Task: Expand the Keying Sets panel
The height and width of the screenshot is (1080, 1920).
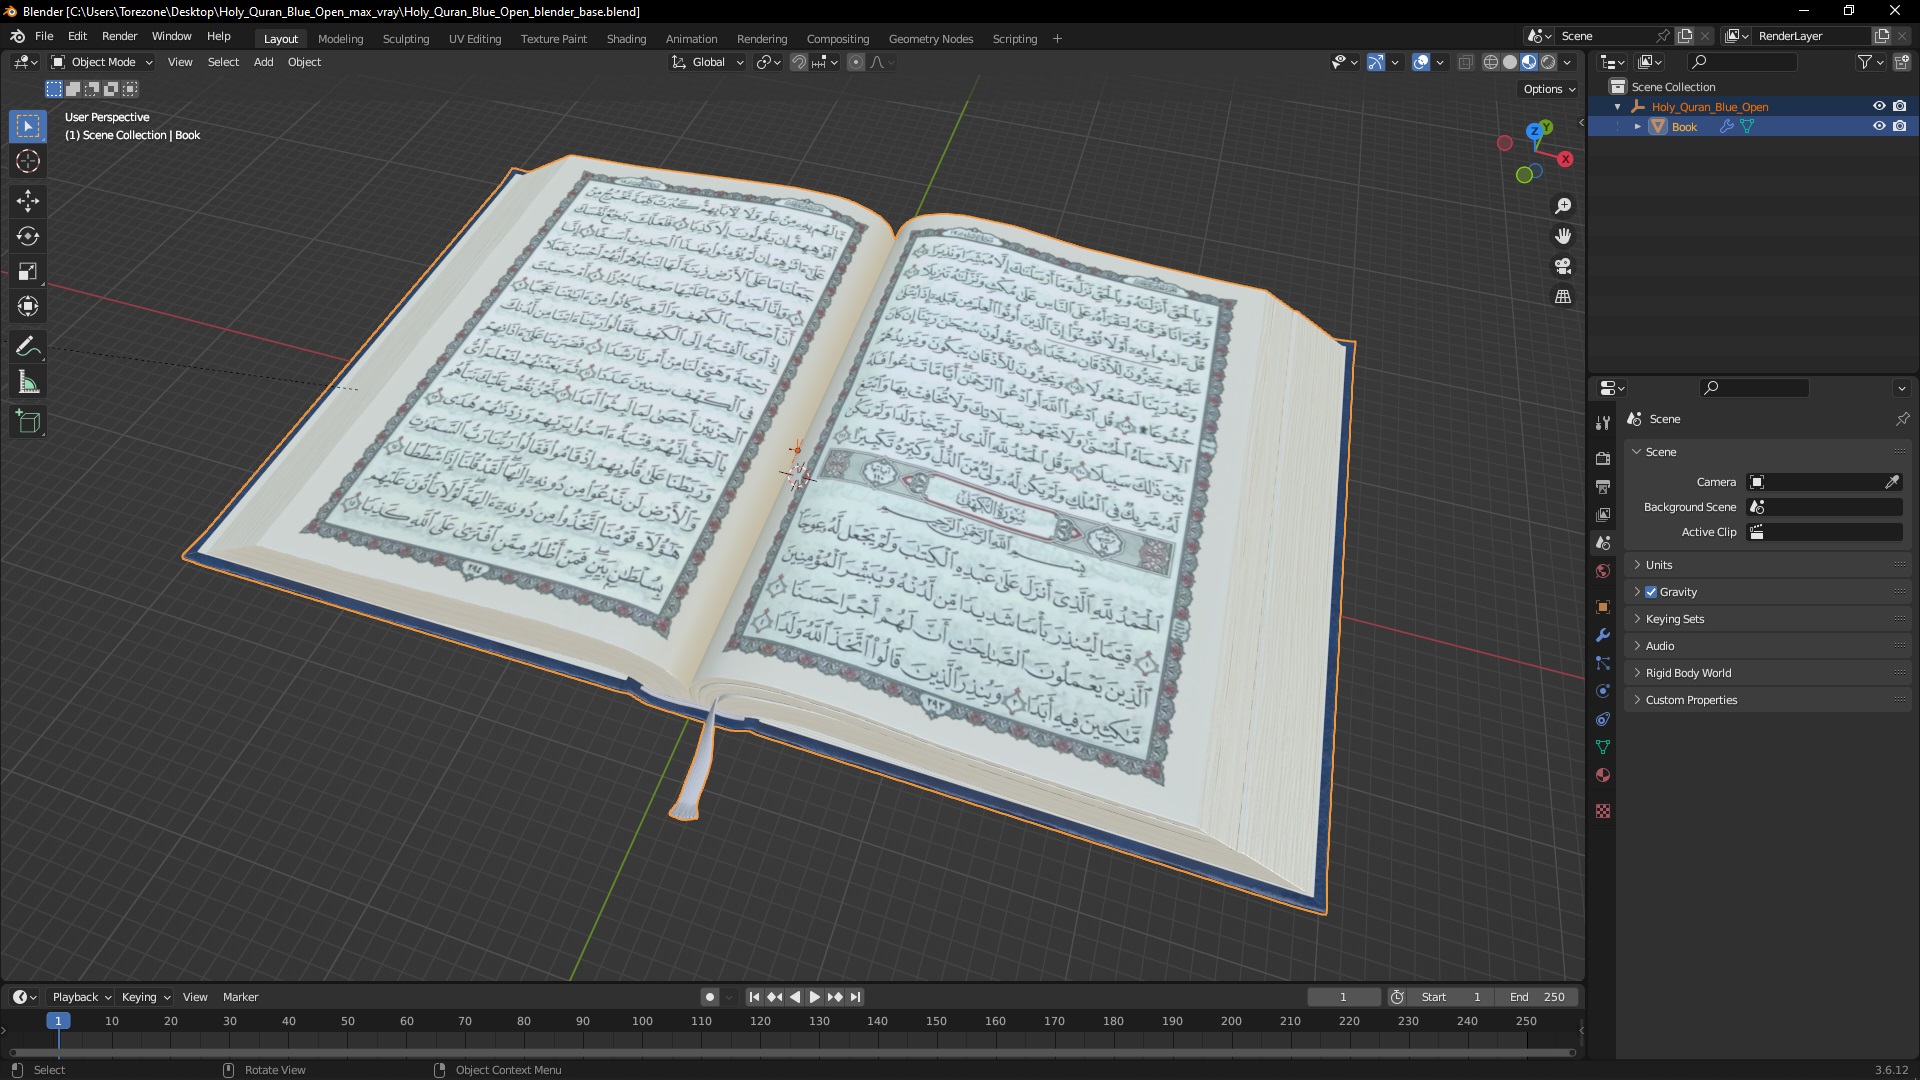Action: tap(1767, 619)
